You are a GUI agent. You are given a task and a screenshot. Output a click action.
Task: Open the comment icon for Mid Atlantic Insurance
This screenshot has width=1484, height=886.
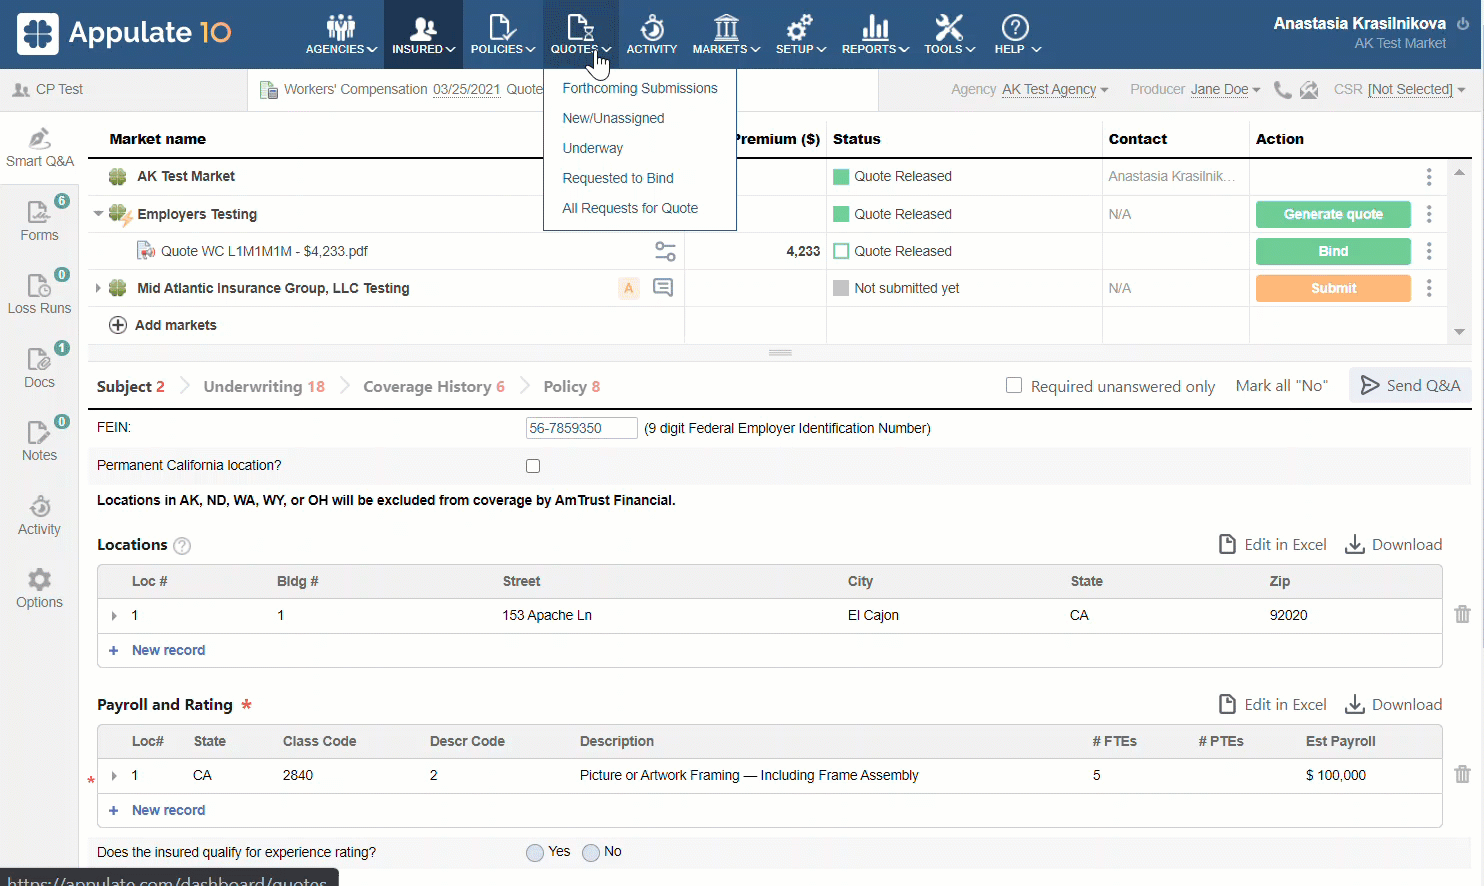click(x=662, y=288)
